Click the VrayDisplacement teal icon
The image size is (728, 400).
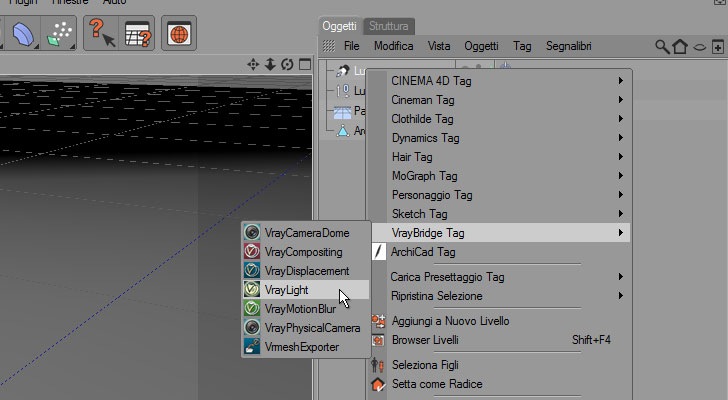click(x=252, y=271)
